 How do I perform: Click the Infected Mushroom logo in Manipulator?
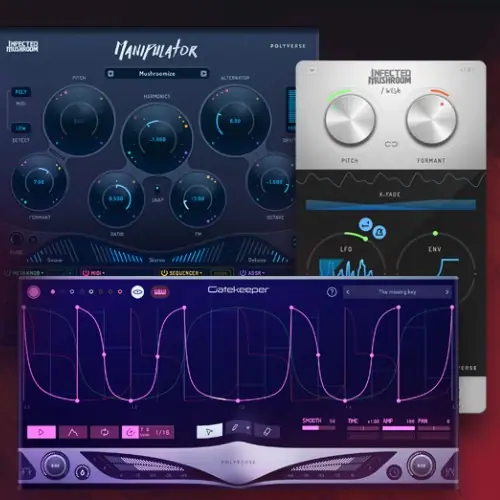pos(22,46)
